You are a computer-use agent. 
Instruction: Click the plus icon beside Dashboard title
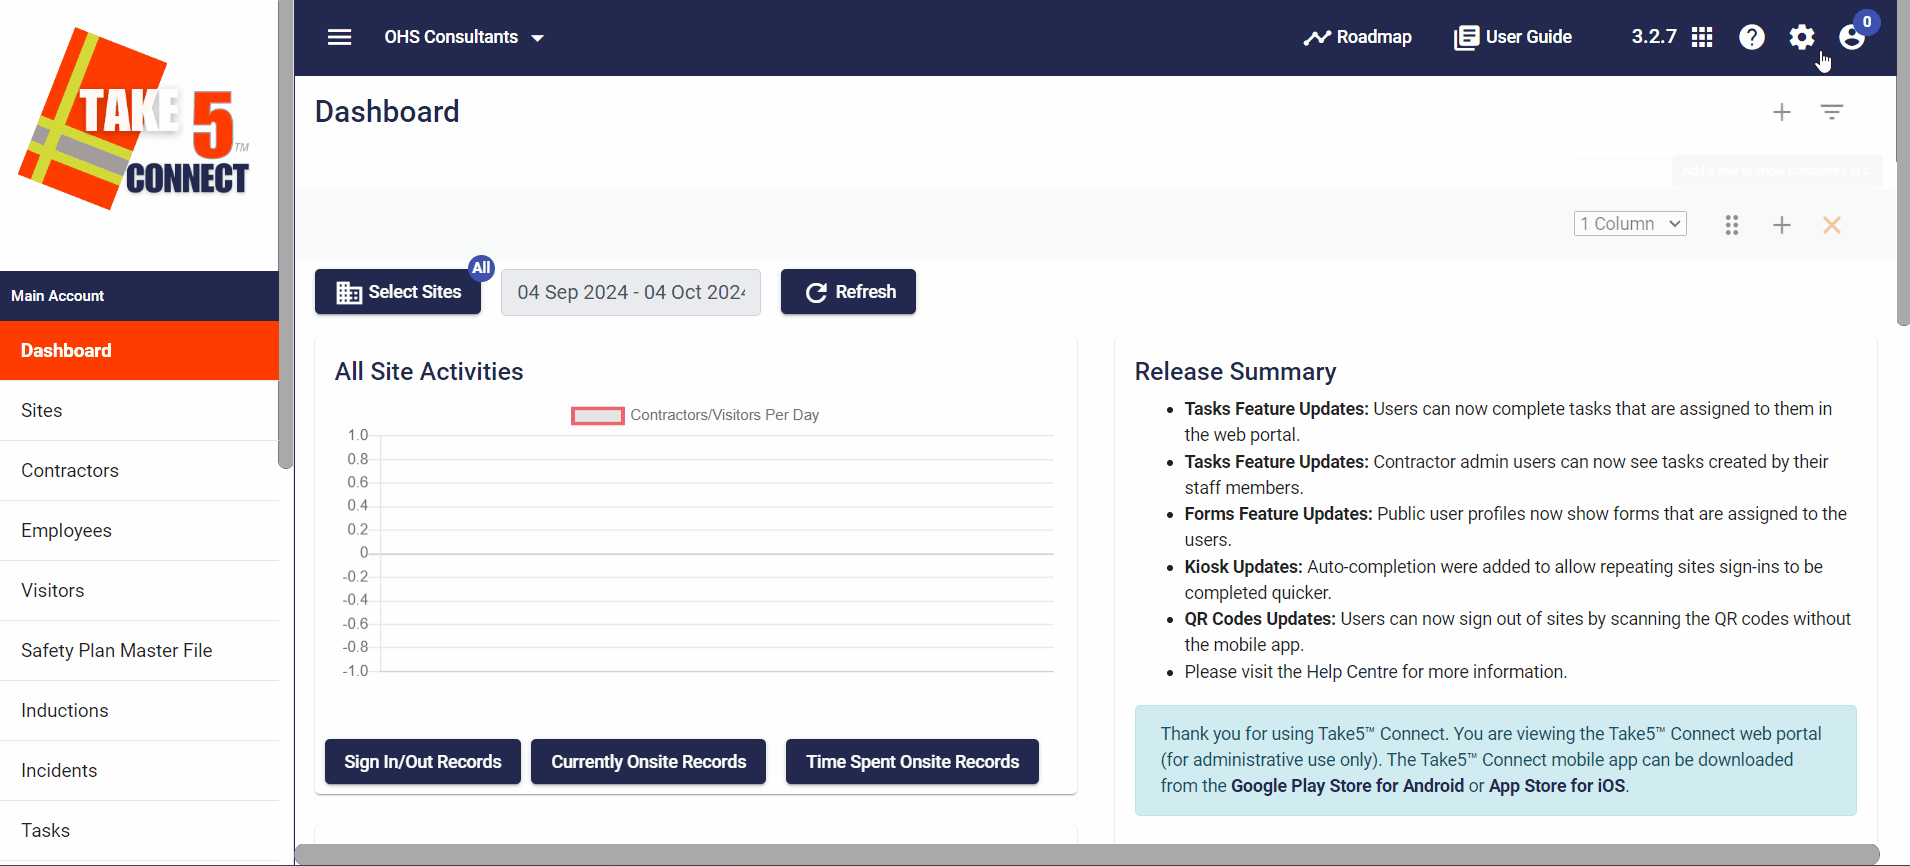coord(1781,112)
